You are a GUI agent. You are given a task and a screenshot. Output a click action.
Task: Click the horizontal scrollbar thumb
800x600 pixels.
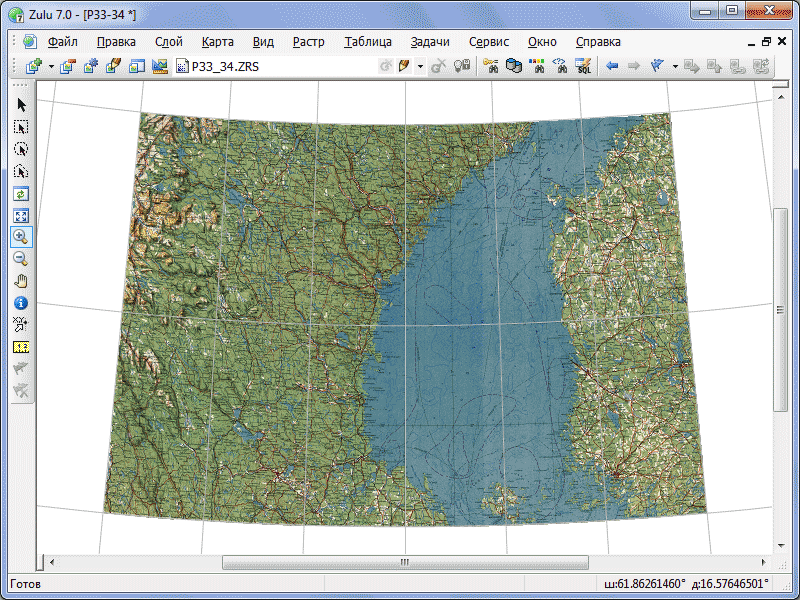tap(405, 563)
